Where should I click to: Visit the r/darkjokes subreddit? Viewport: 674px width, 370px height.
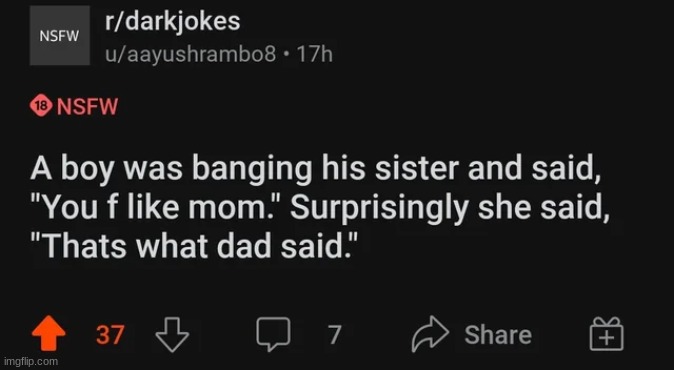click(173, 21)
